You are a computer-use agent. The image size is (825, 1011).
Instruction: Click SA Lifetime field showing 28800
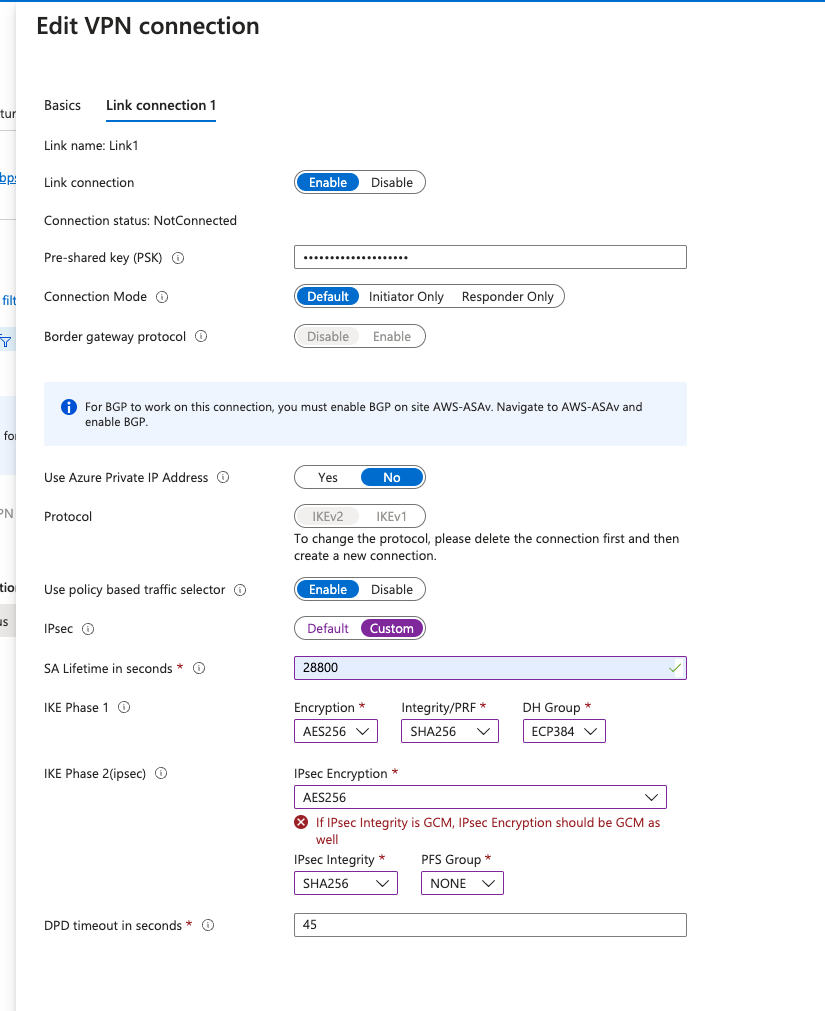[490, 668]
